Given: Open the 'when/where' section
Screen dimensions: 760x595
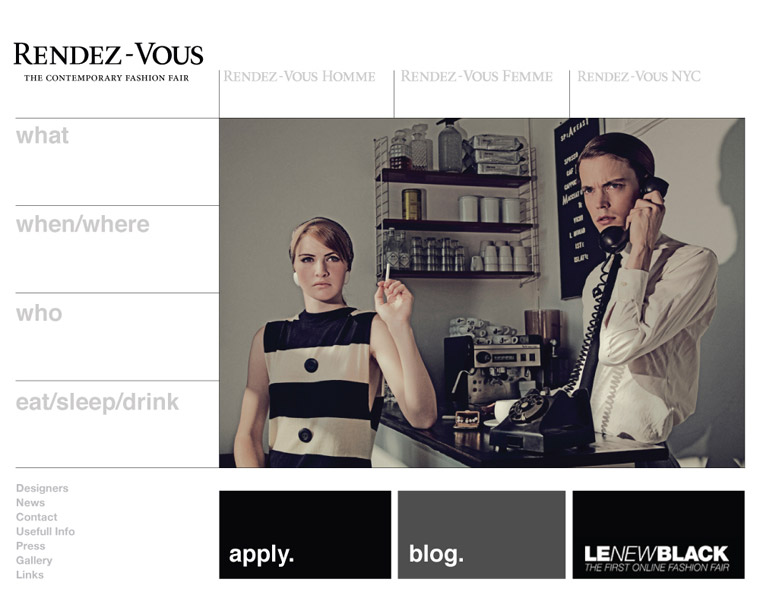Looking at the screenshot, I should click(82, 225).
